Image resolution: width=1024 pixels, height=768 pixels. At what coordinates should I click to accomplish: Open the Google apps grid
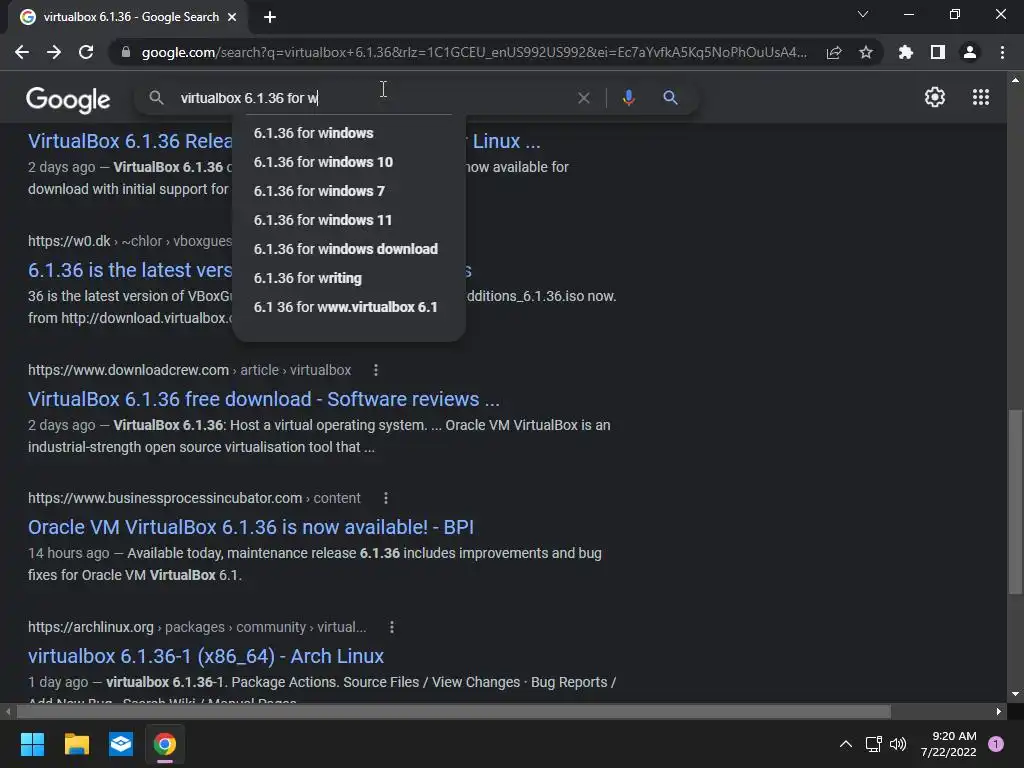(x=981, y=97)
